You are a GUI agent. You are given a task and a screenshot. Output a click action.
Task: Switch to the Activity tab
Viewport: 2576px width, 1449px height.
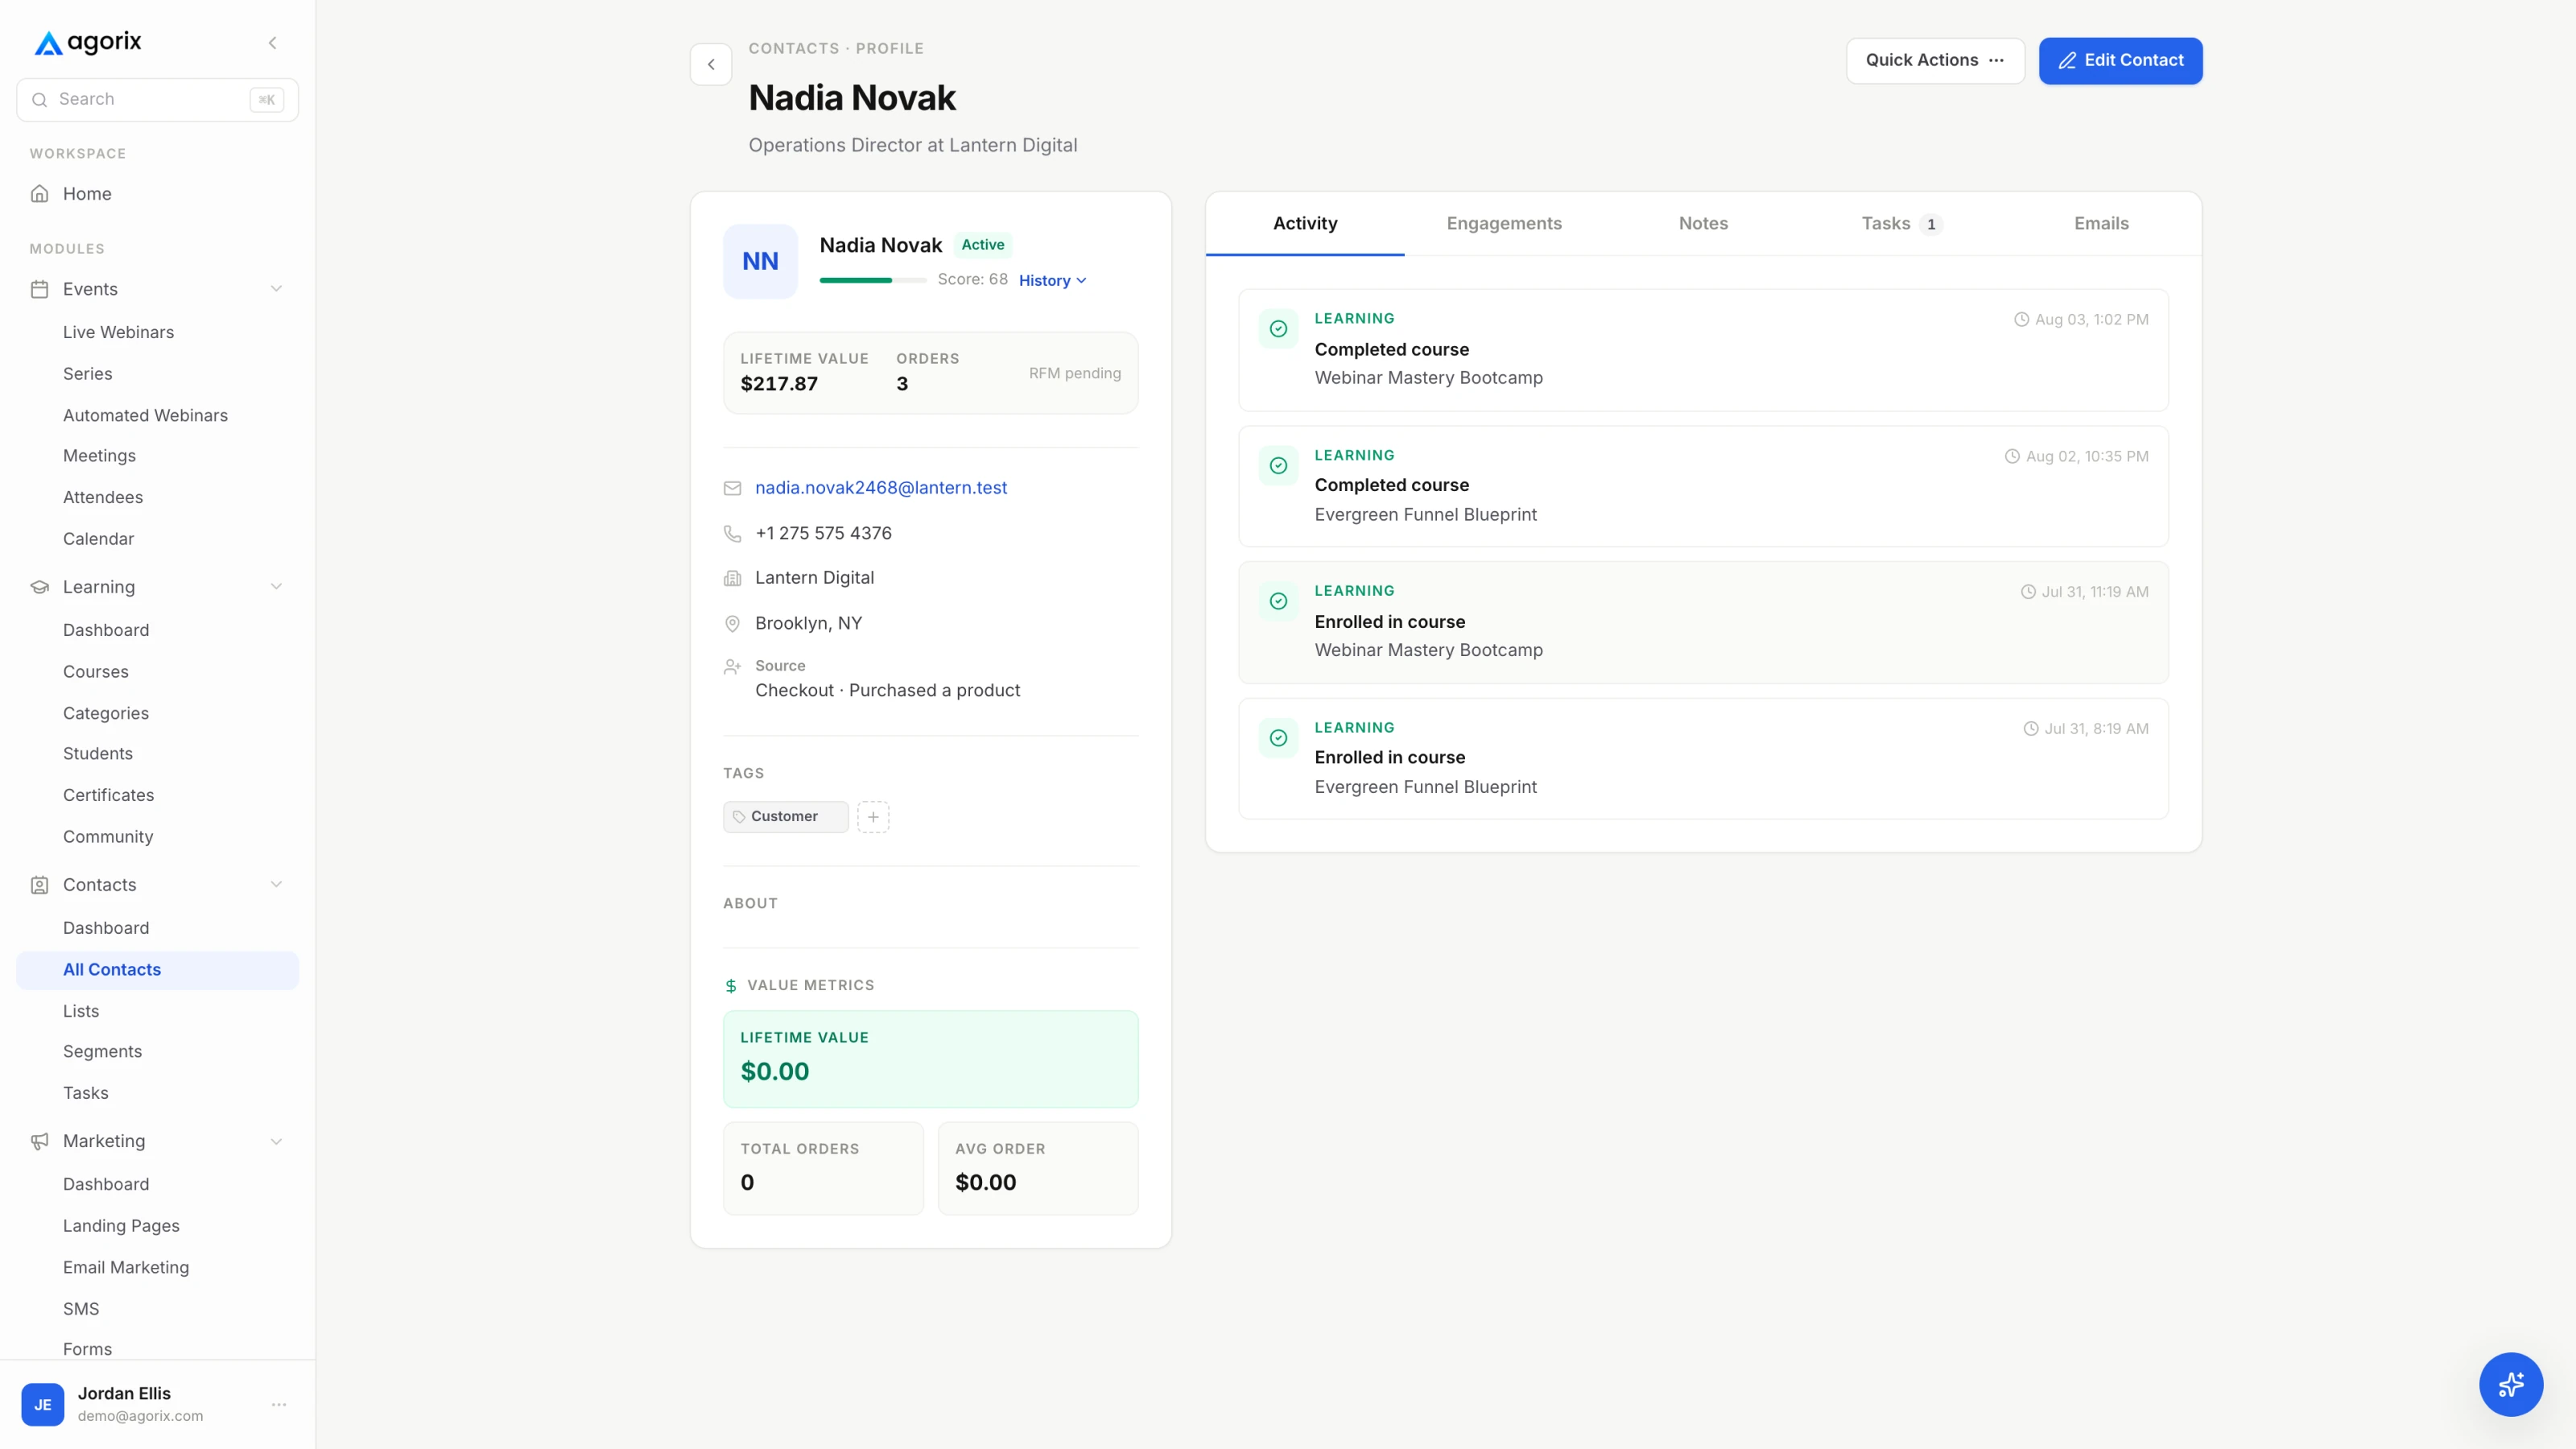pos(1305,224)
